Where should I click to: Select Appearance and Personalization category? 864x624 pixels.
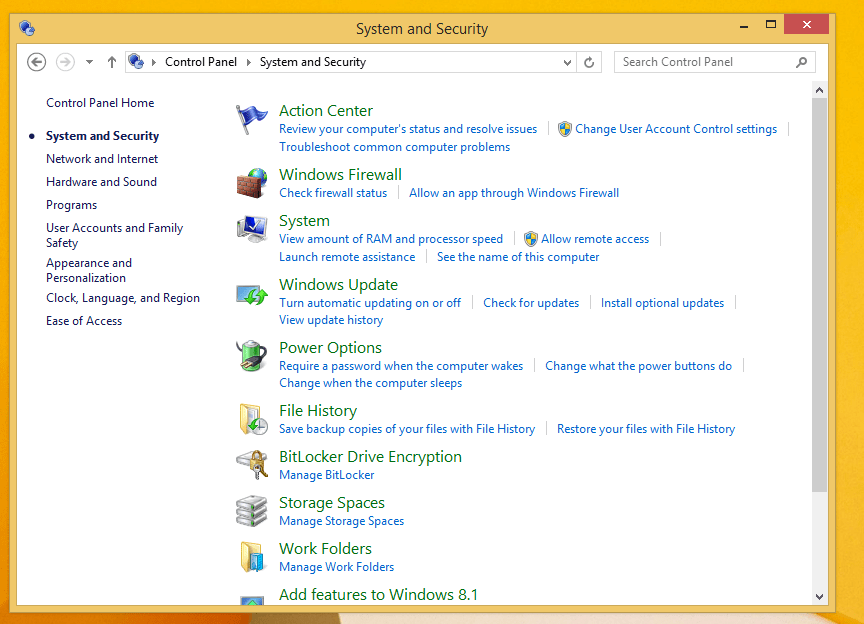click(89, 271)
